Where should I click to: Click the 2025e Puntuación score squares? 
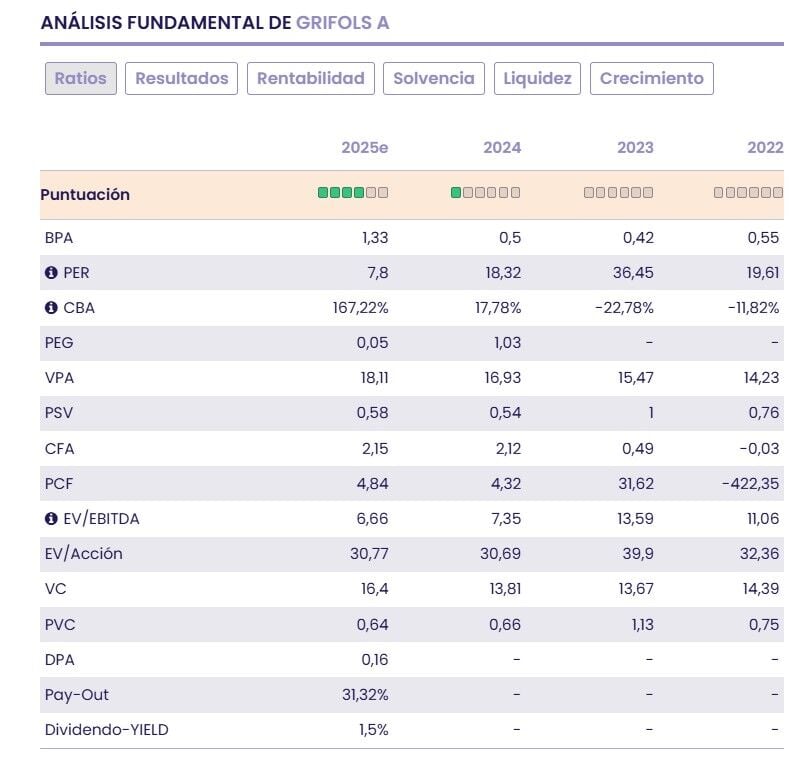(x=353, y=193)
